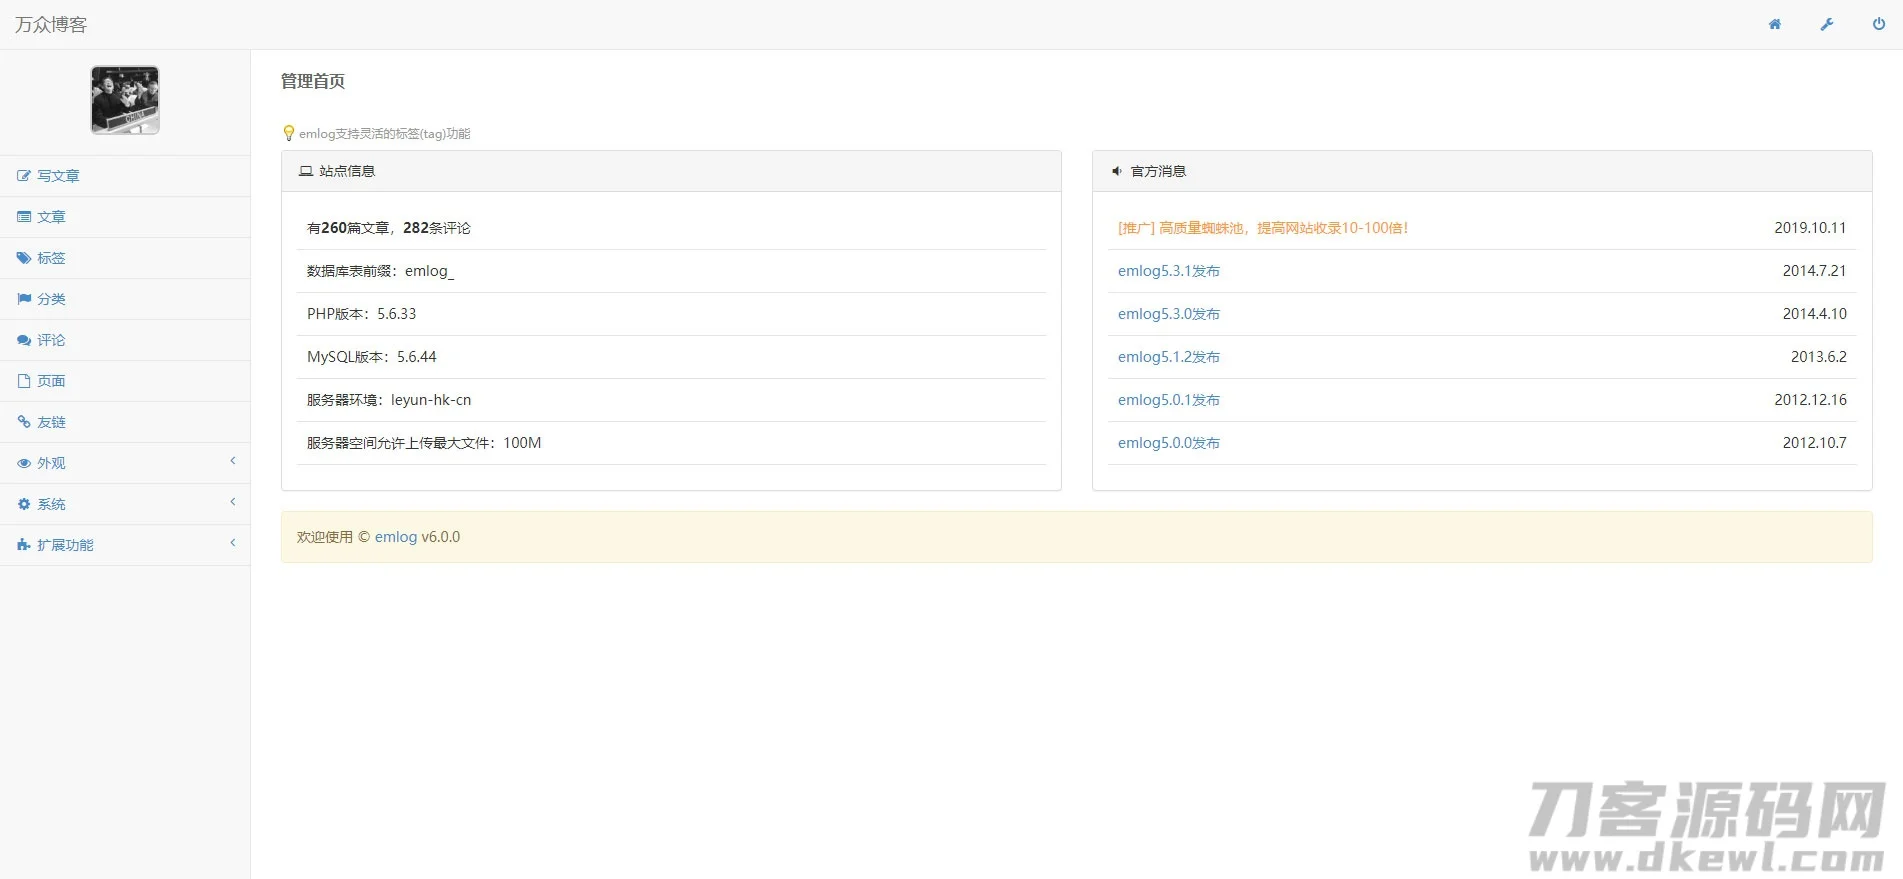Screen dimensions: 1903x879
Task: Open the emlog5.0.0发布 announcement link
Action: [x=1168, y=443]
